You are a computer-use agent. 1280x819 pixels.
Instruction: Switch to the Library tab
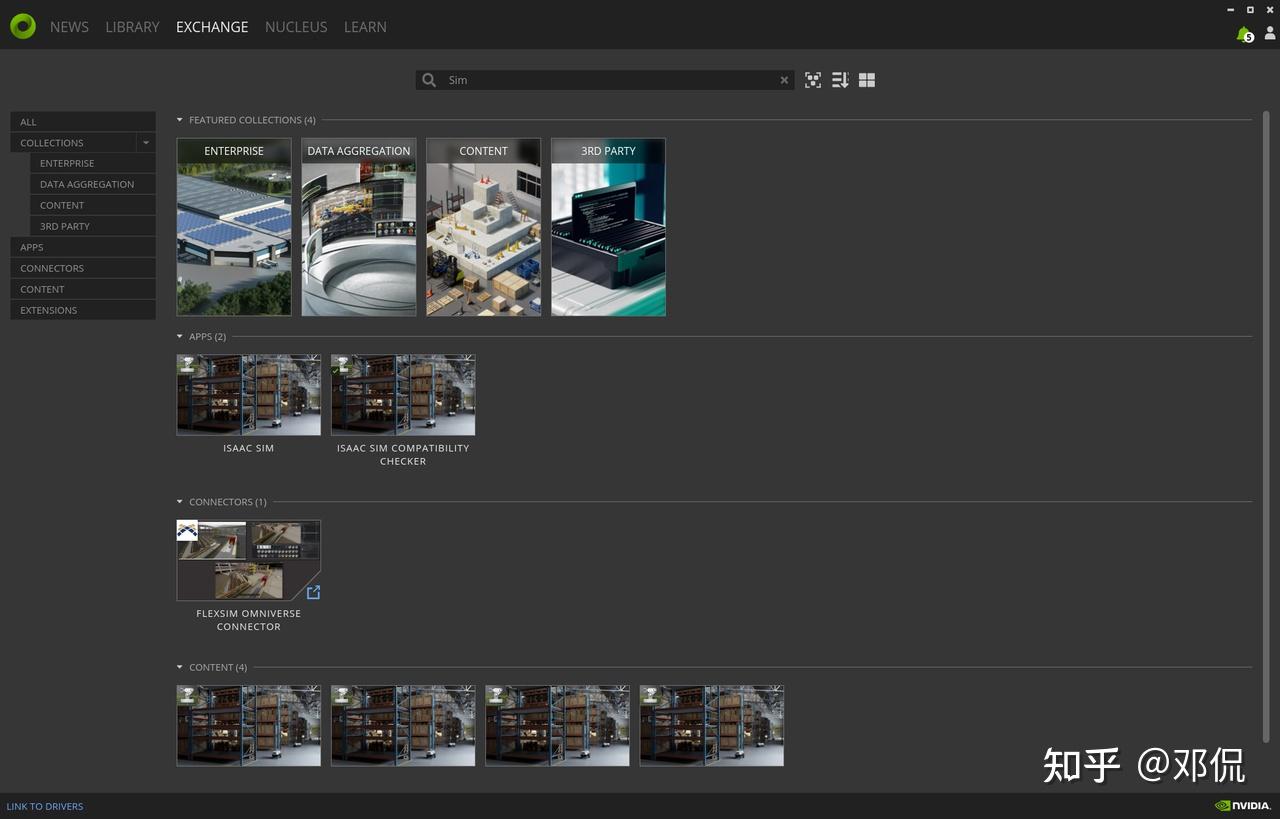pos(132,27)
